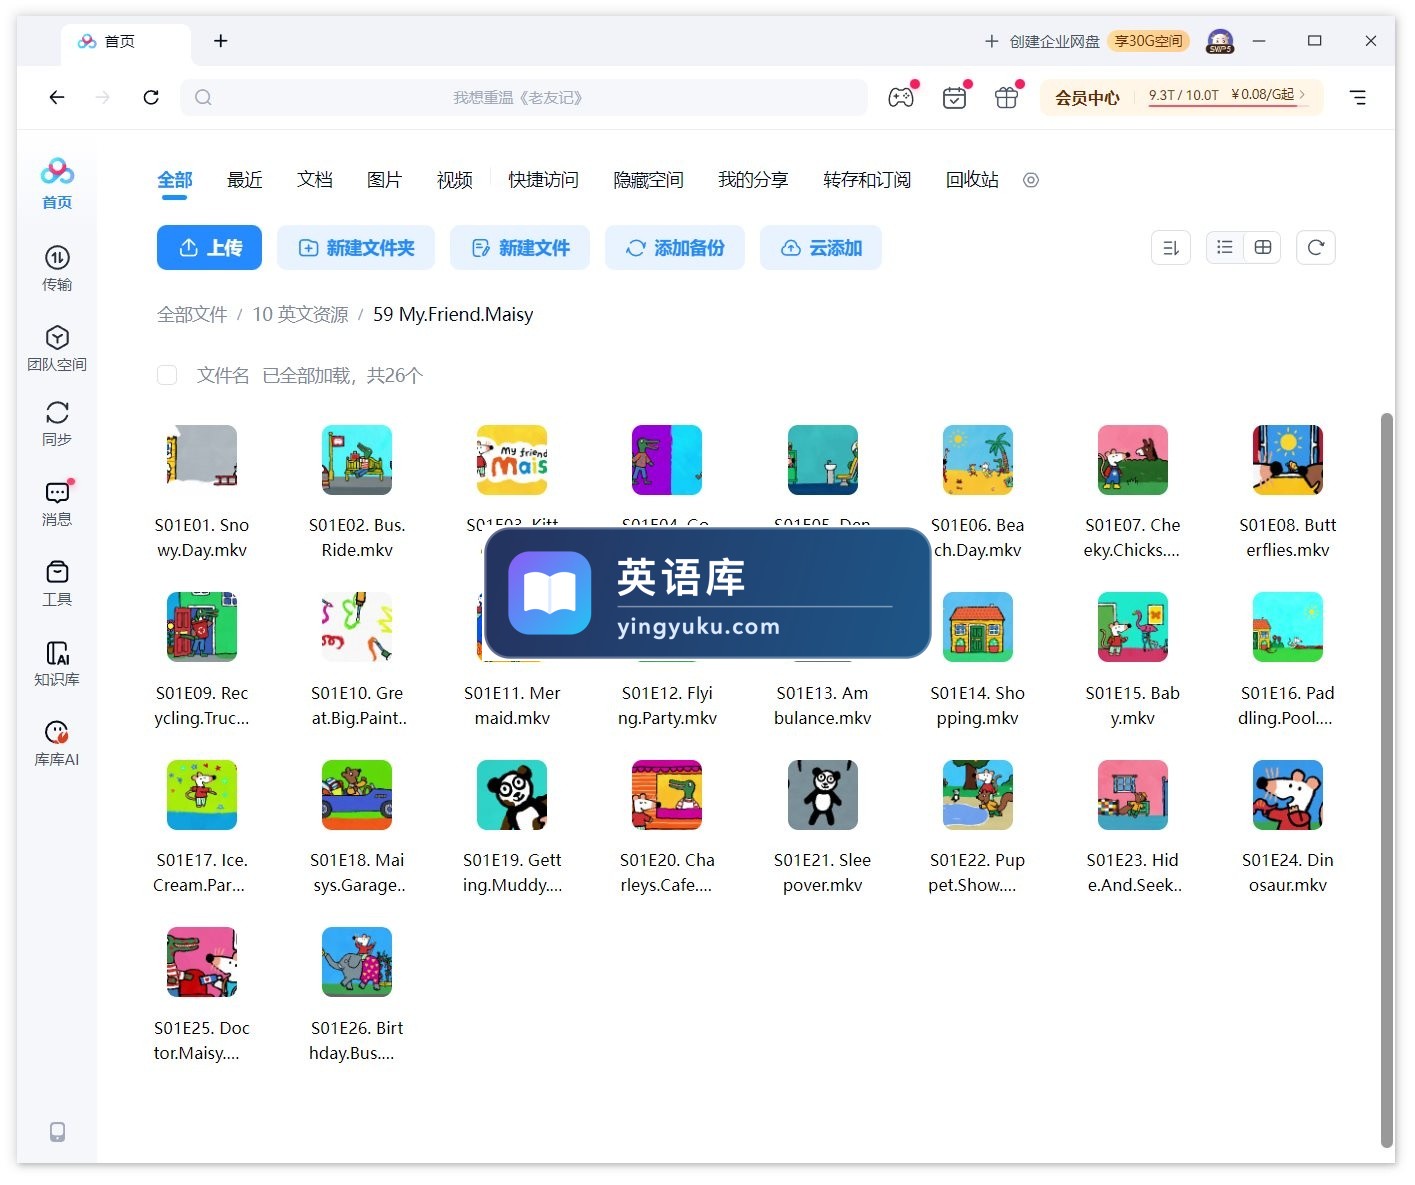Viewport: 1415px width, 1185px height.
Task: Open the tab settings gear after 回收站
Action: (x=1031, y=180)
